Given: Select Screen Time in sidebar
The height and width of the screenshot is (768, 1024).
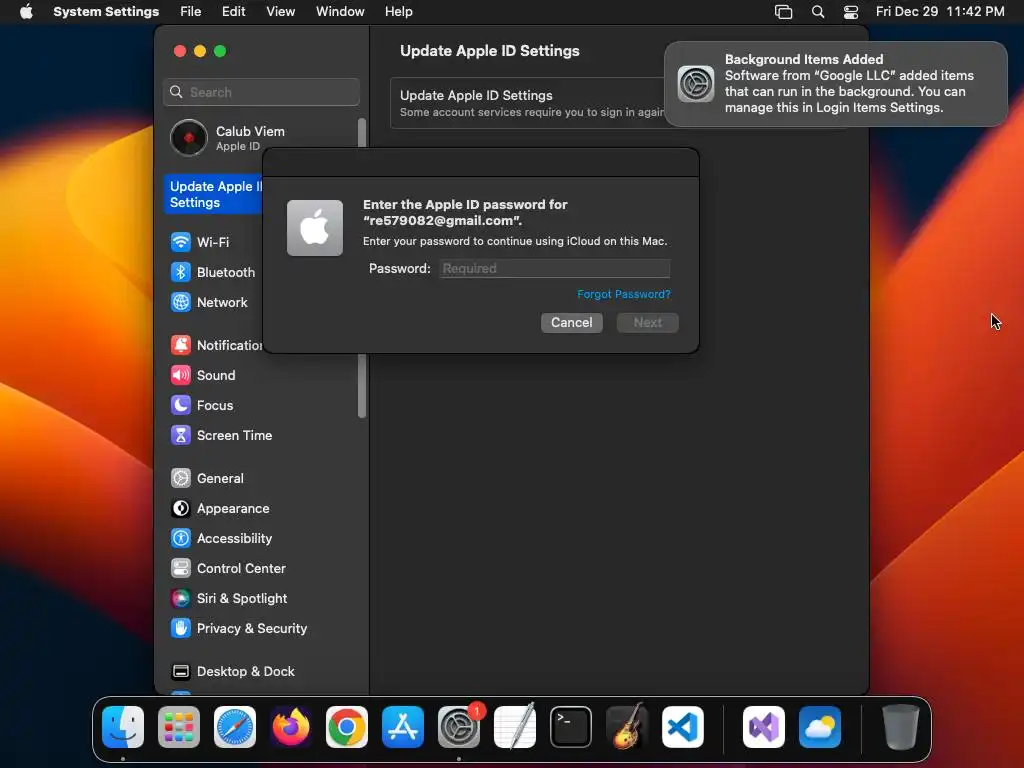Looking at the screenshot, I should tap(221, 436).
